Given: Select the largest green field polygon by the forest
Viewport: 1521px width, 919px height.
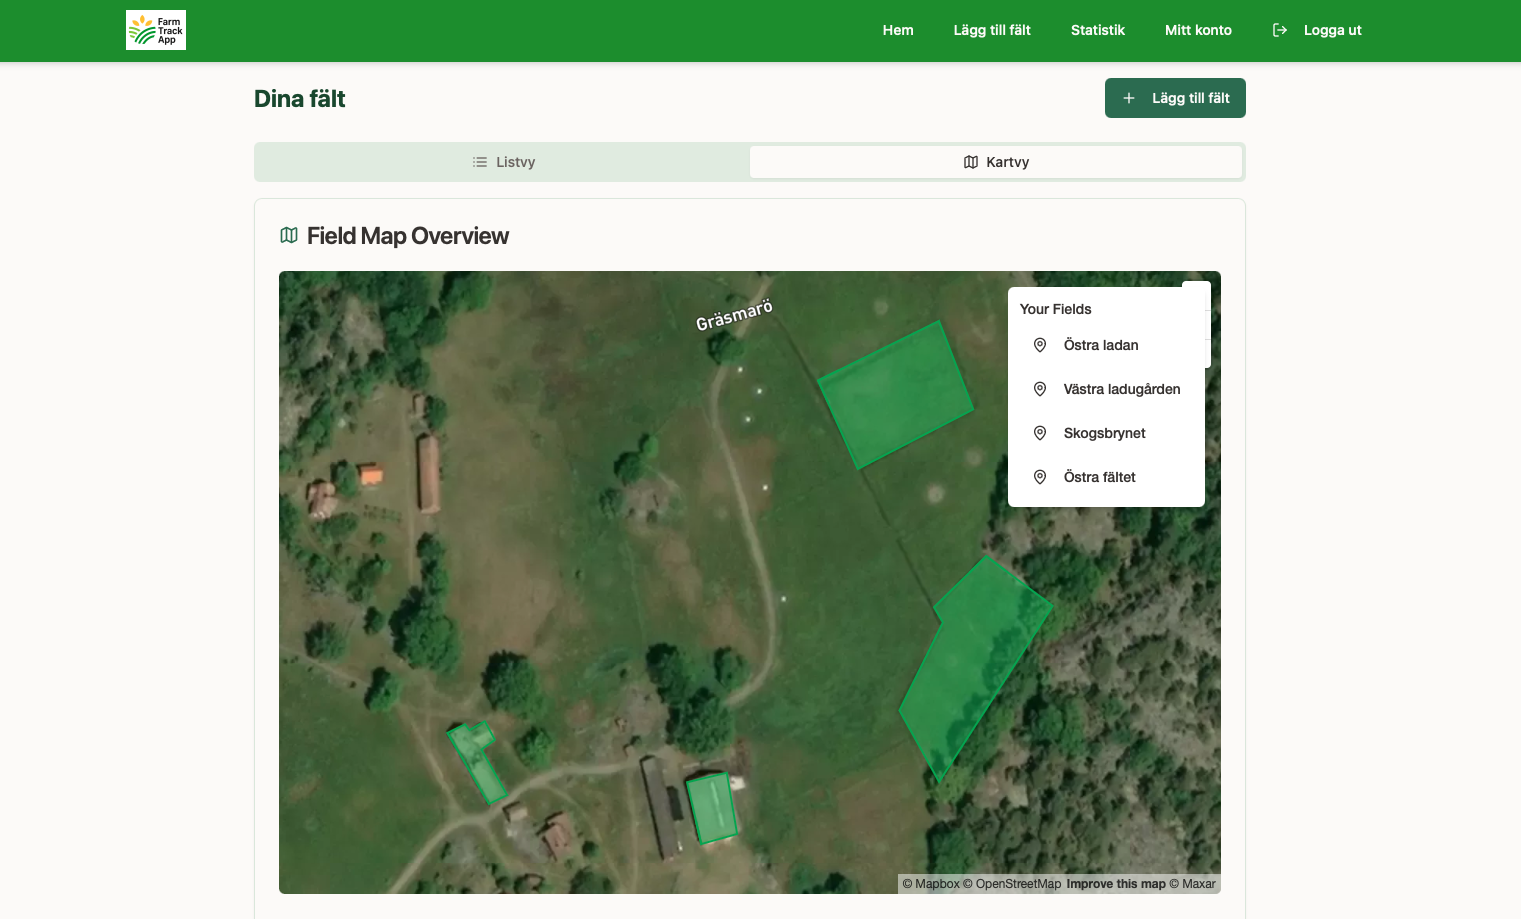Looking at the screenshot, I should (x=973, y=666).
